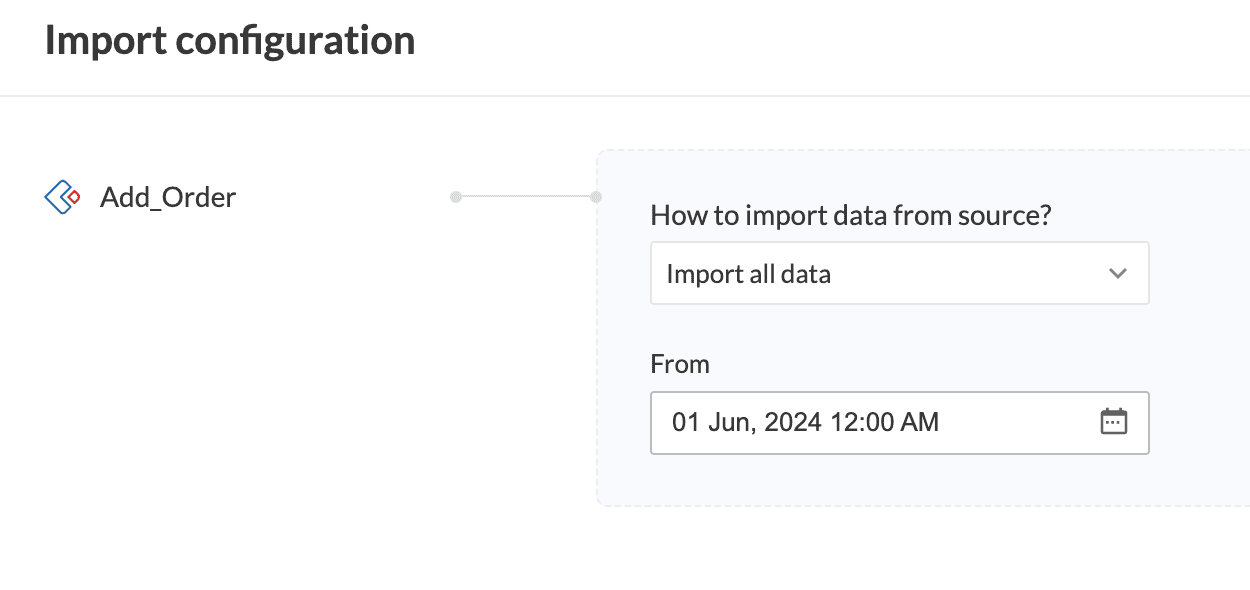This screenshot has height=590, width=1250.
Task: Click the year "2024" in From date
Action: (794, 422)
